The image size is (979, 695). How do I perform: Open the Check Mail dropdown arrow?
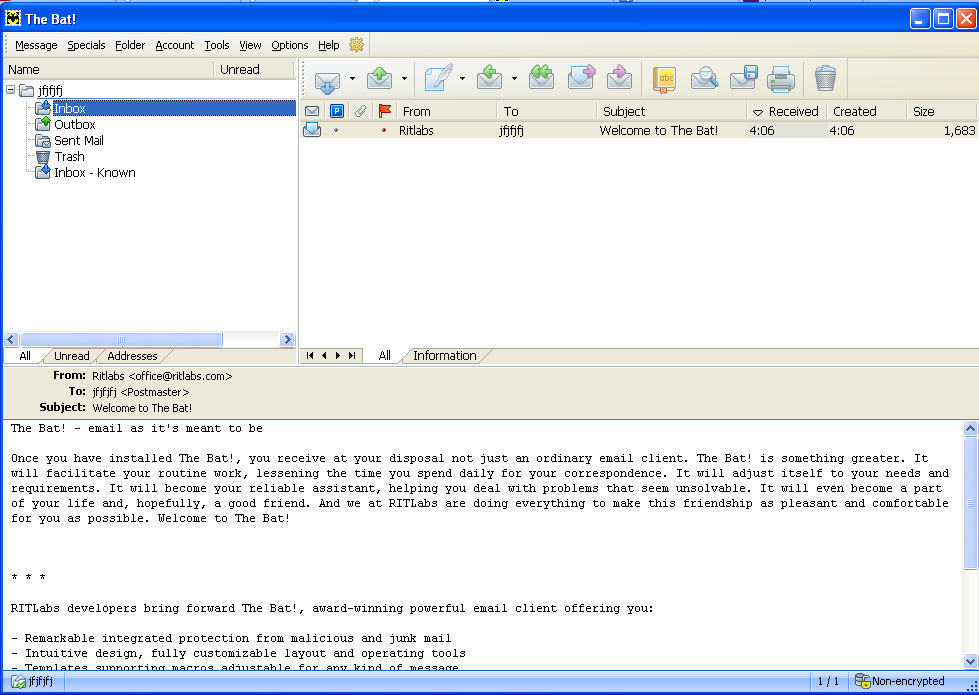[351, 78]
